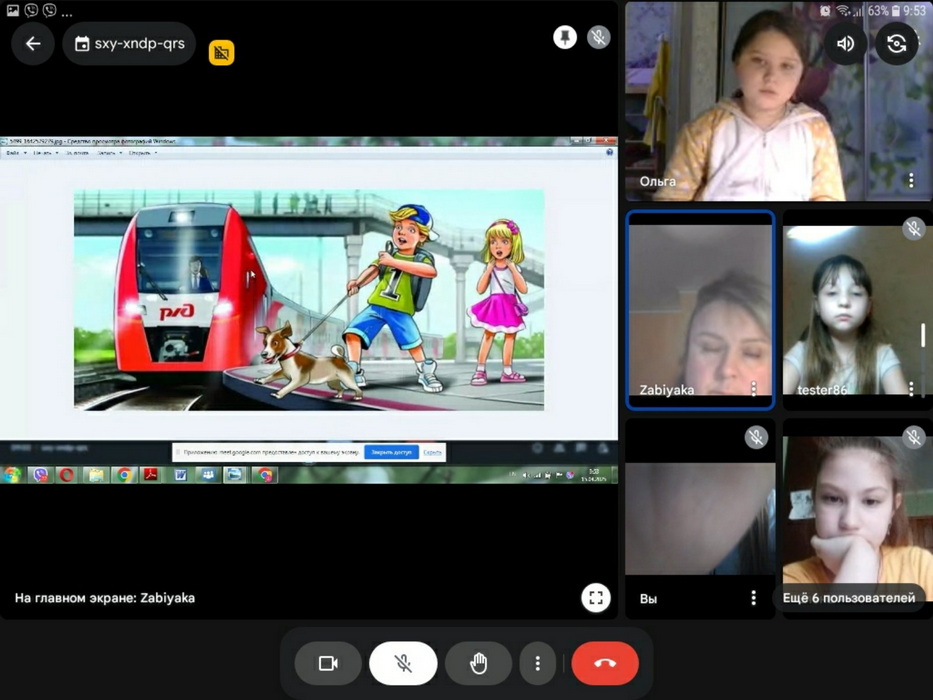This screenshot has height=700, width=933.
Task: Open the three-dot menu on the Вы tile
Action: pos(754,598)
